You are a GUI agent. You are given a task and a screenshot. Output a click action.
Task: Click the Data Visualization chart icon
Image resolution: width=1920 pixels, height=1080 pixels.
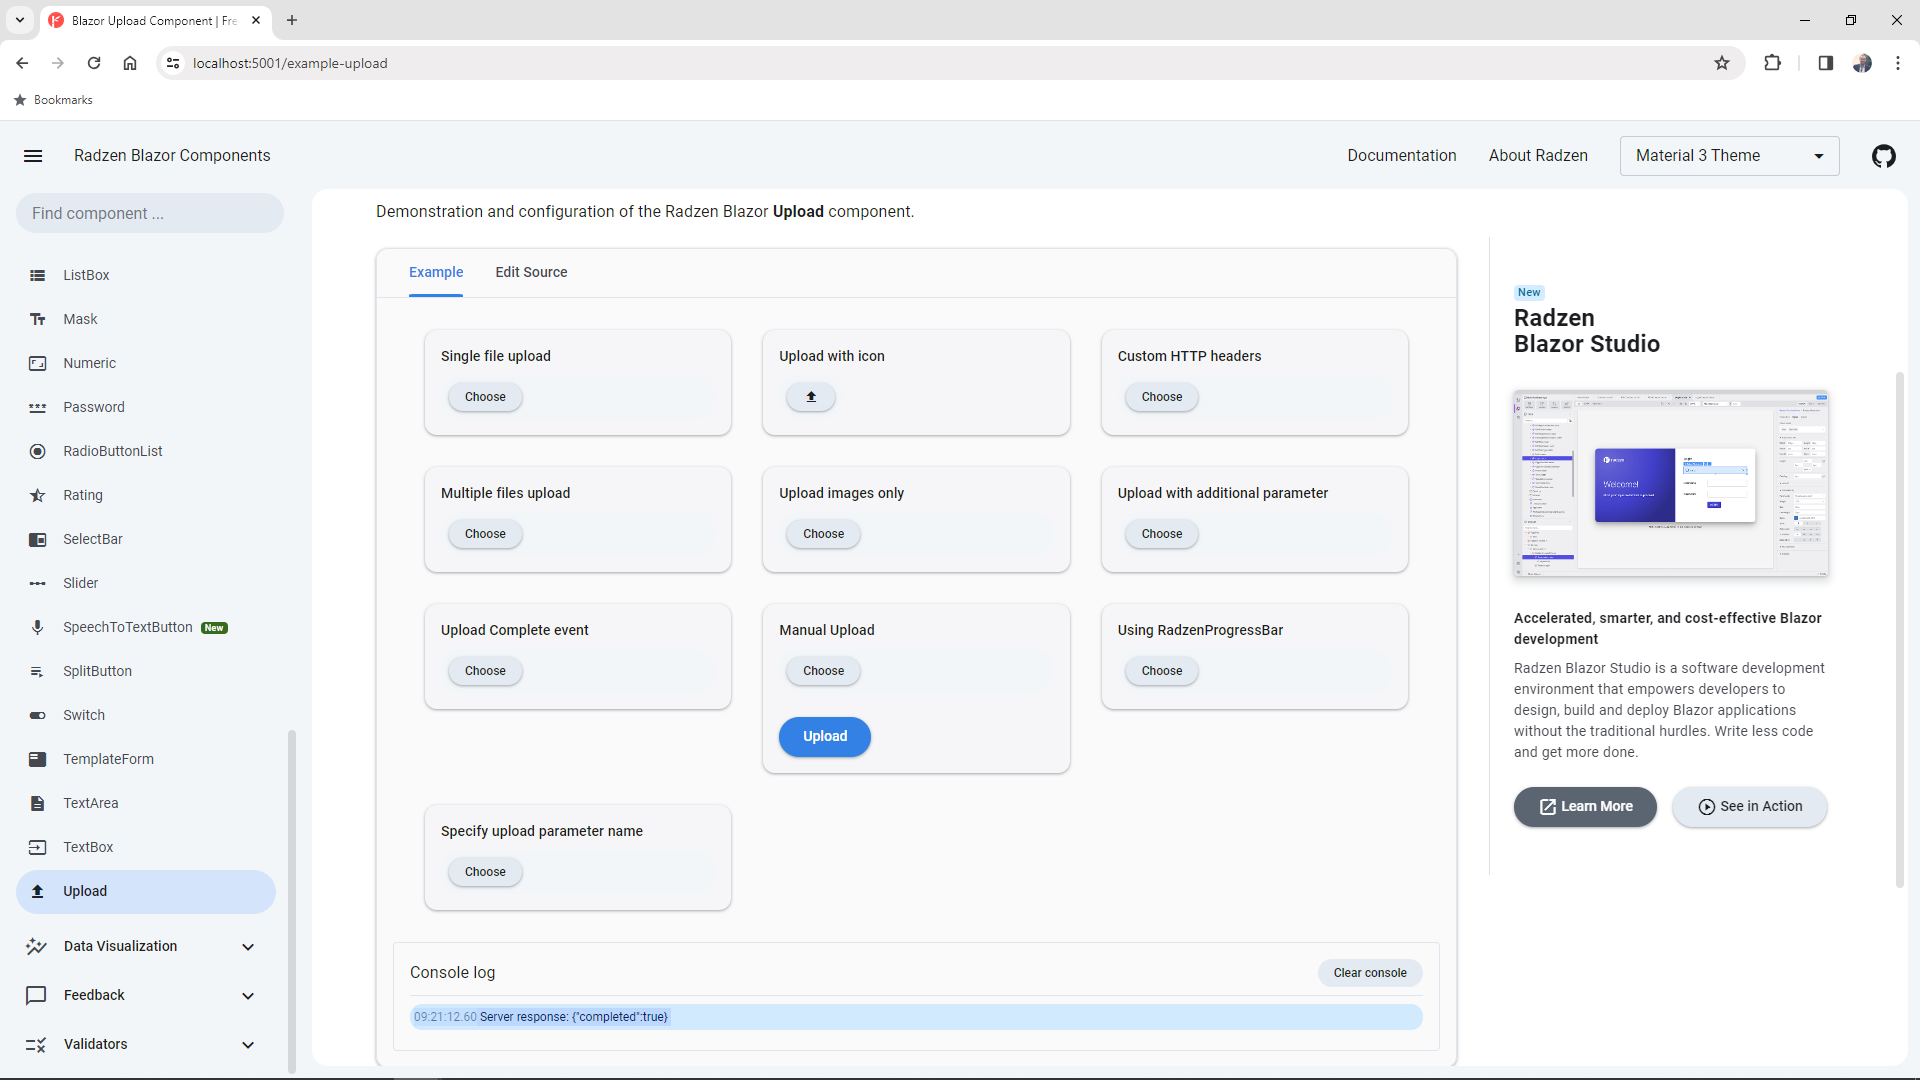36,946
